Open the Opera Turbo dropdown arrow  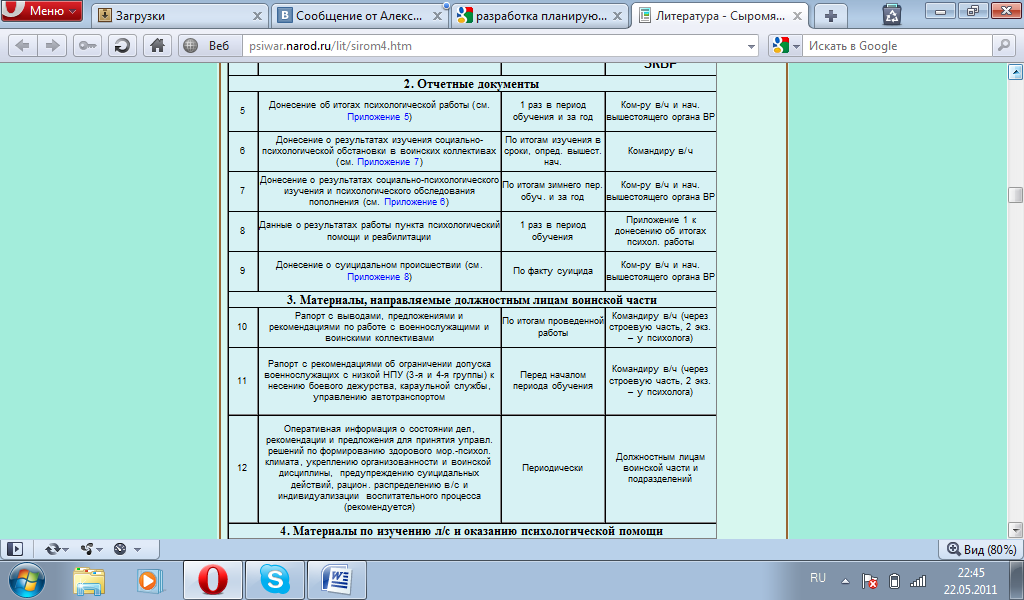(137, 550)
